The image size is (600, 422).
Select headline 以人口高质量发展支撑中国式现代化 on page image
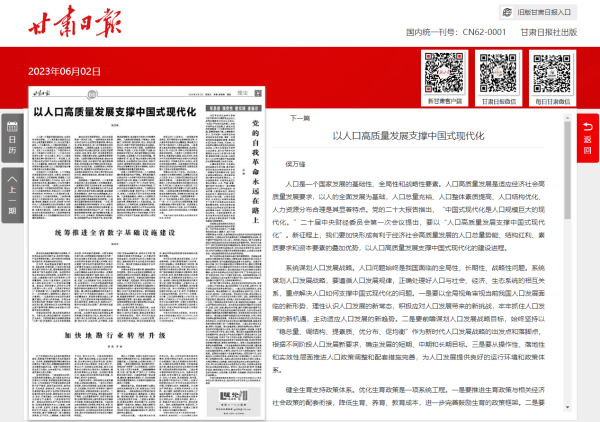tap(115, 112)
